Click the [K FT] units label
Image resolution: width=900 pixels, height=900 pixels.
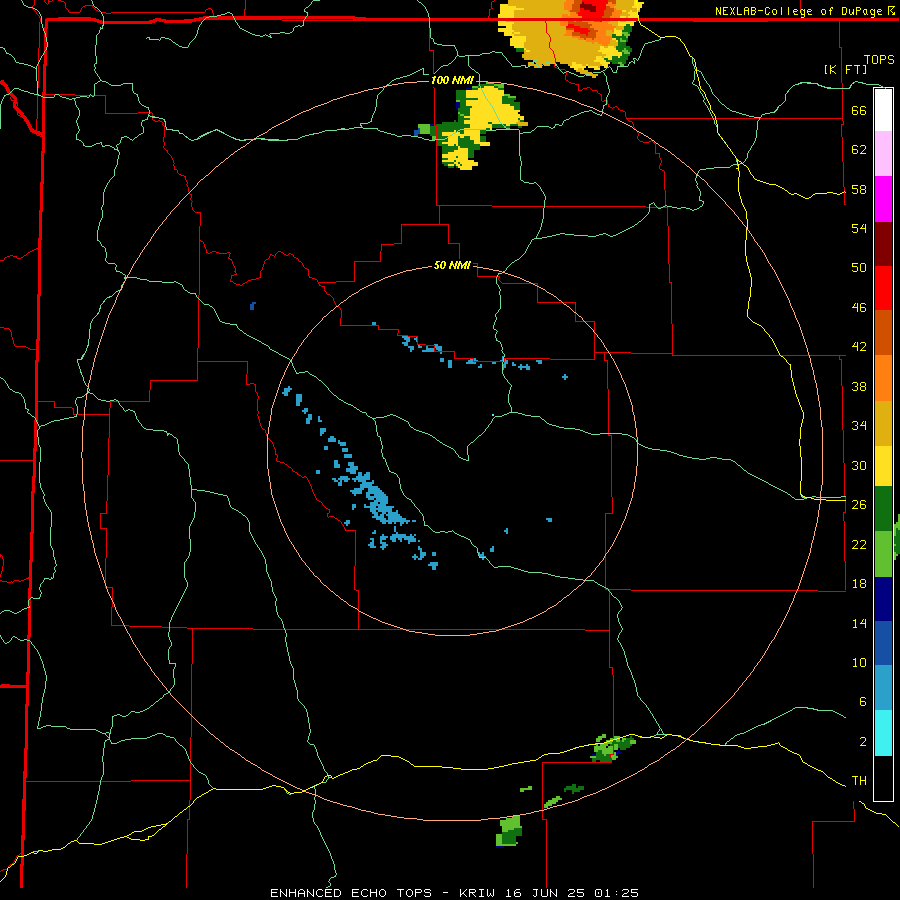[x=845, y=69]
